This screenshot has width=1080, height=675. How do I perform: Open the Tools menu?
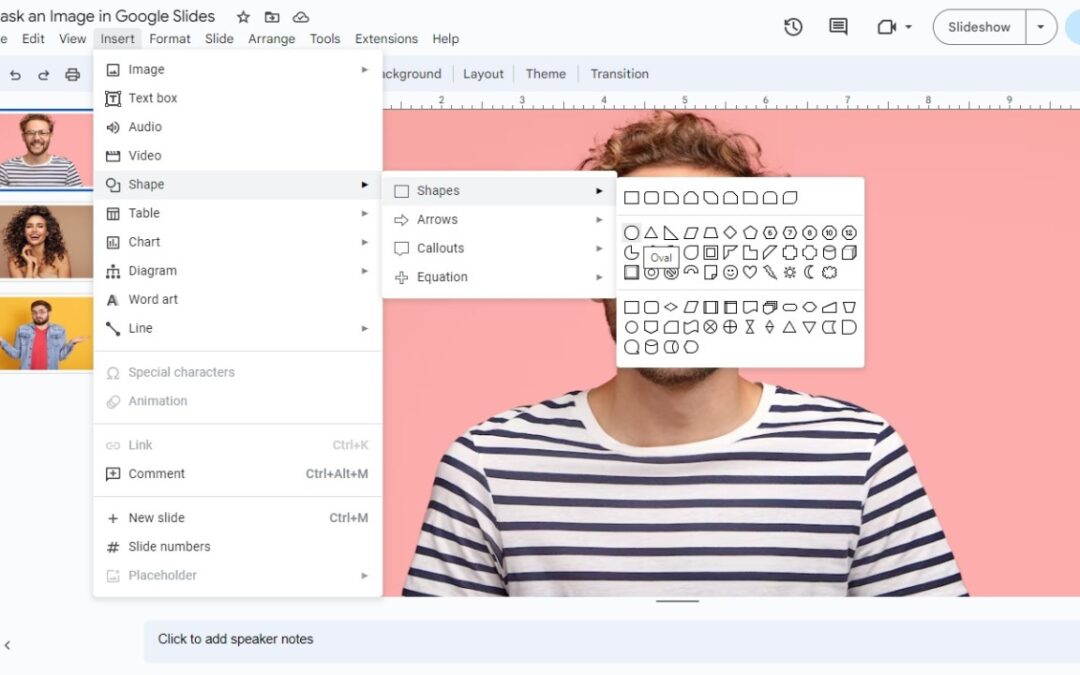pyautogui.click(x=324, y=38)
